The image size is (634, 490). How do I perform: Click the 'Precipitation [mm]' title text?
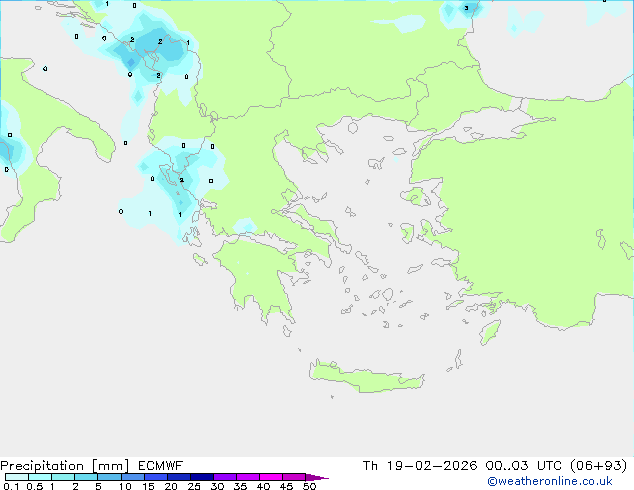65,466
